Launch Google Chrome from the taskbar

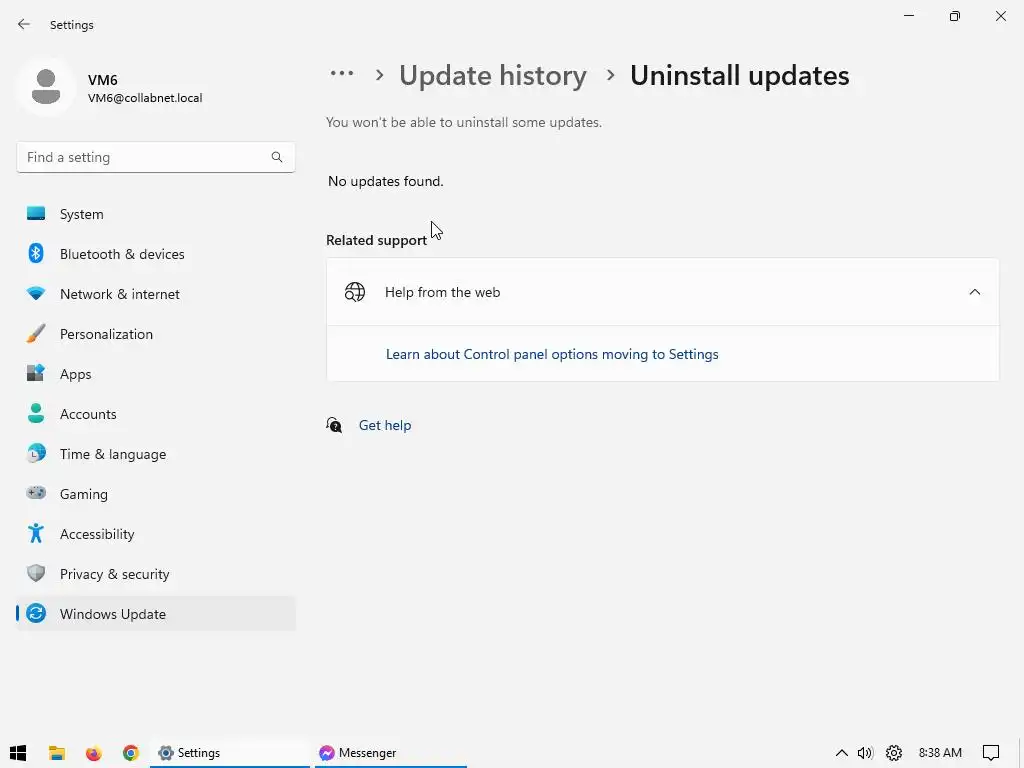(x=131, y=753)
